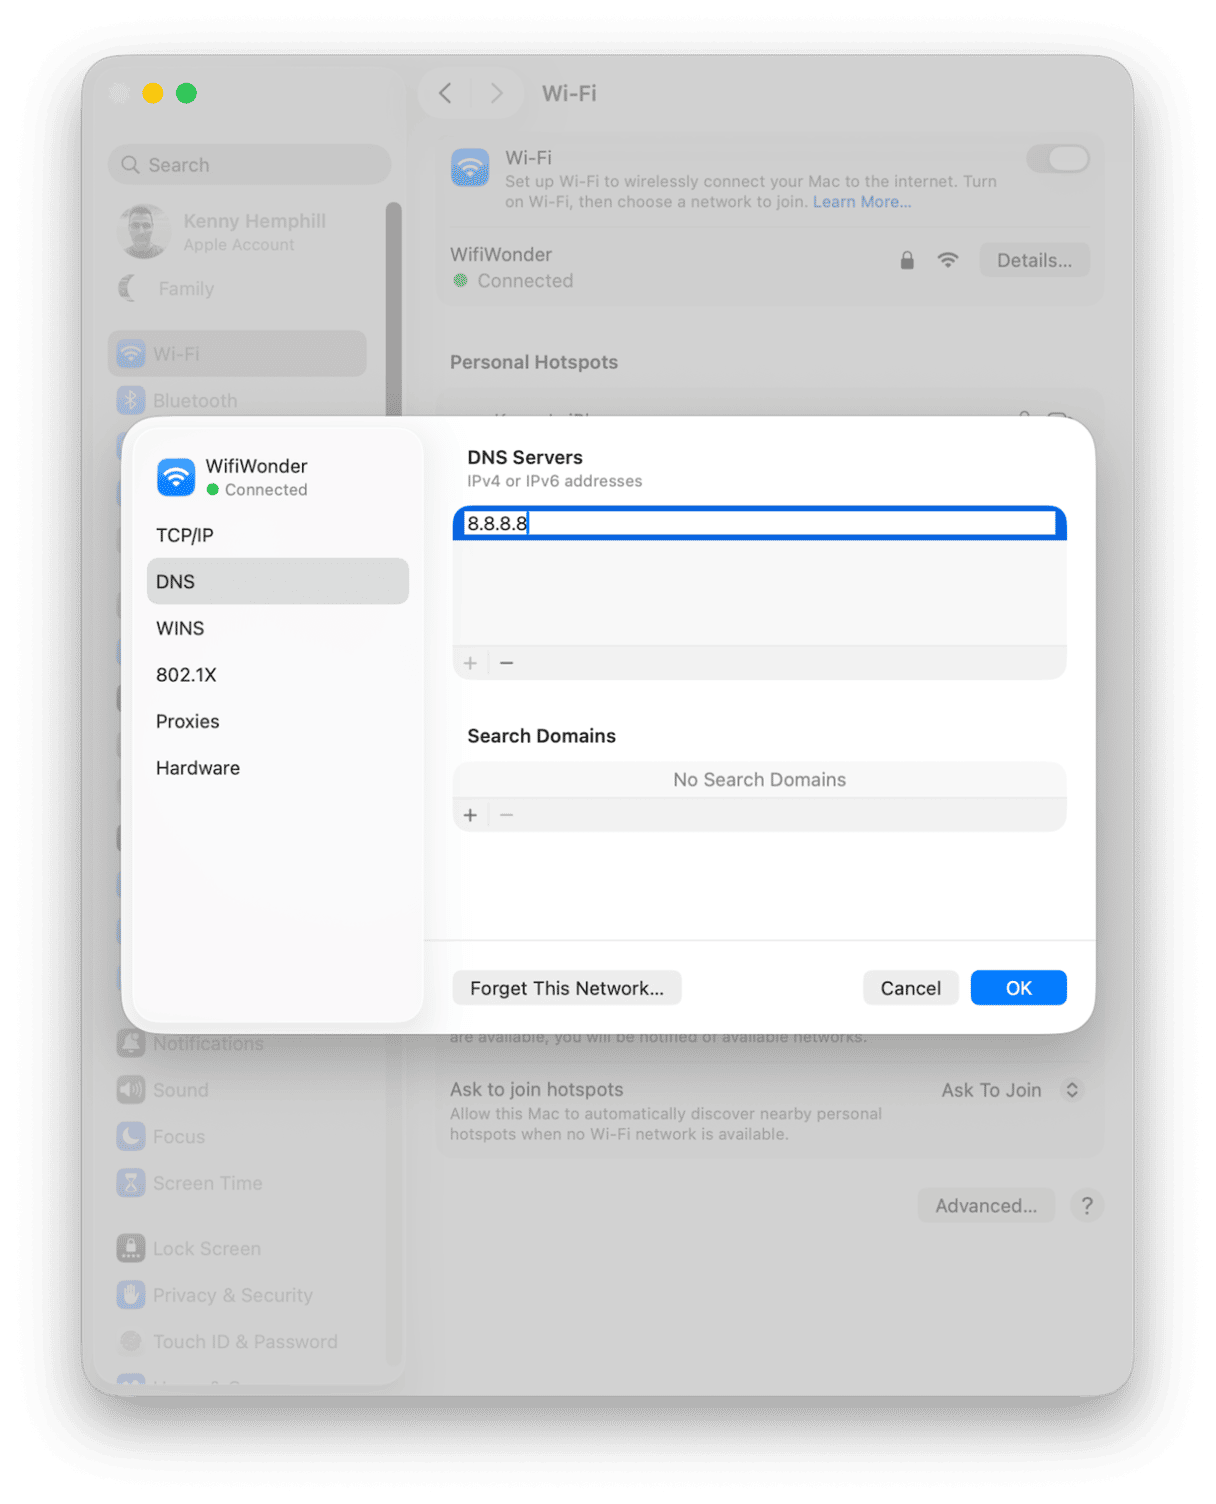Click the Touch ID fingerprint icon
The width and height of the screenshot is (1216, 1504).
(x=131, y=1341)
